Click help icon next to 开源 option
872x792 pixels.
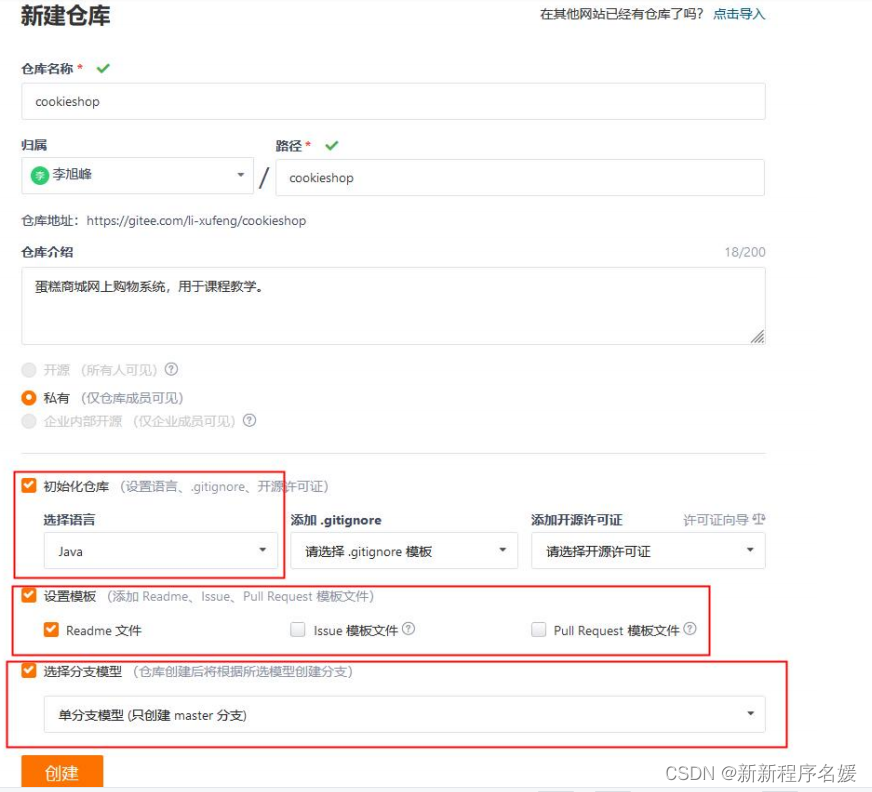click(172, 369)
